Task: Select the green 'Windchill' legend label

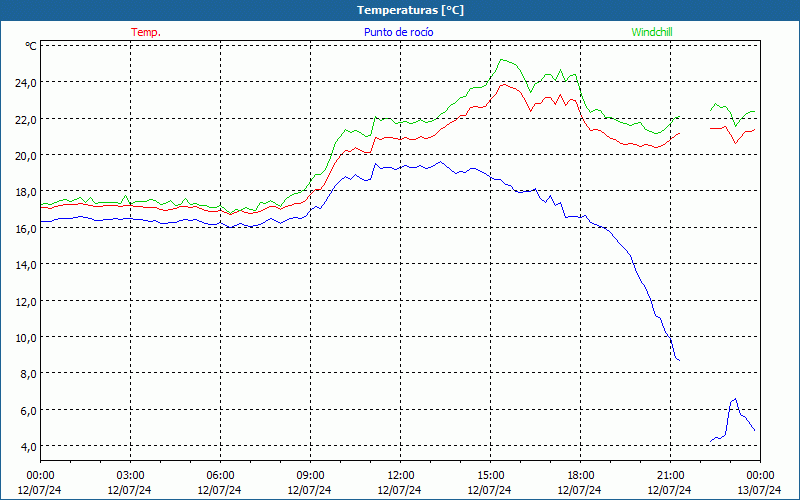Action: [x=652, y=32]
